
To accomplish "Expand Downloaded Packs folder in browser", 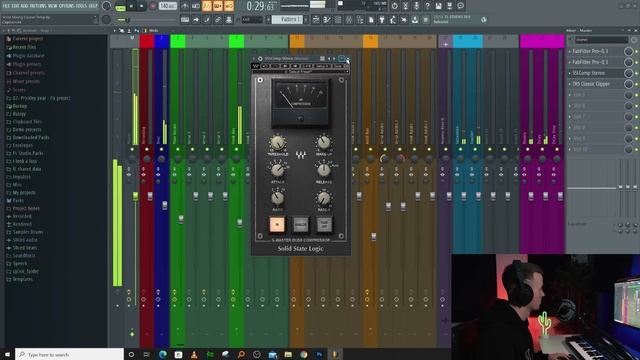I will (x=31, y=138).
